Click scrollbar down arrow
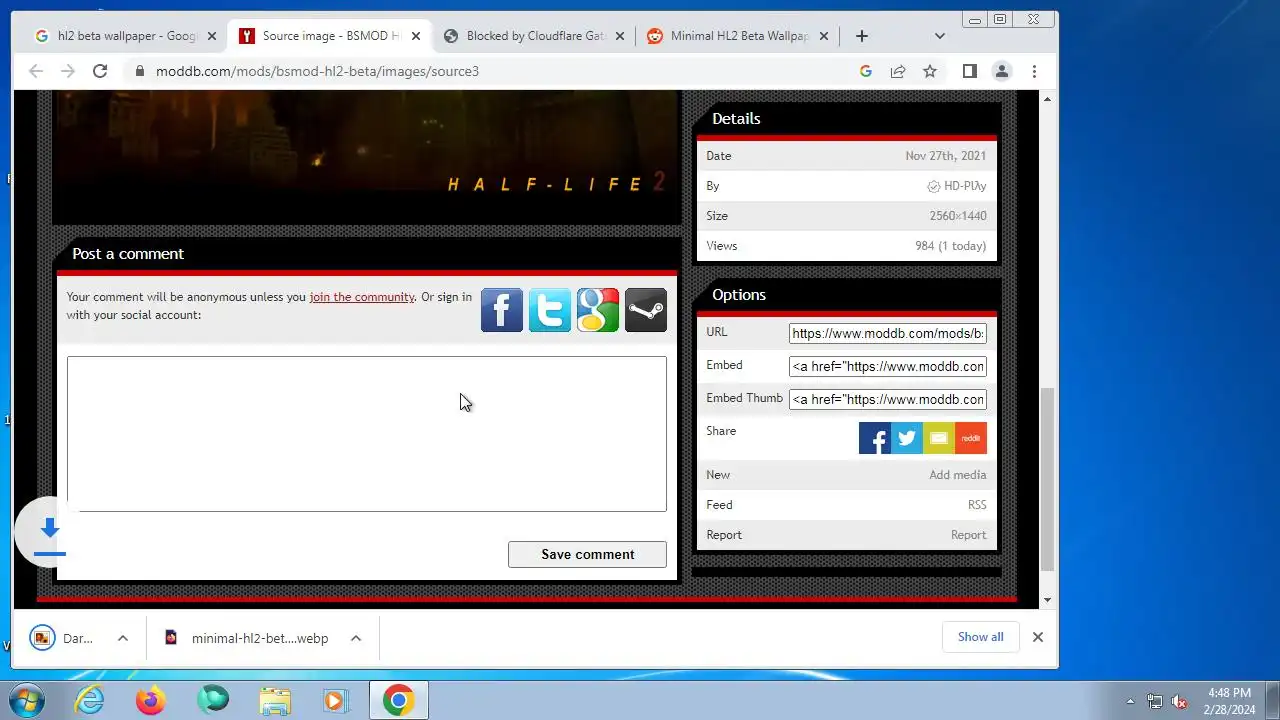1280x720 pixels. click(1047, 600)
